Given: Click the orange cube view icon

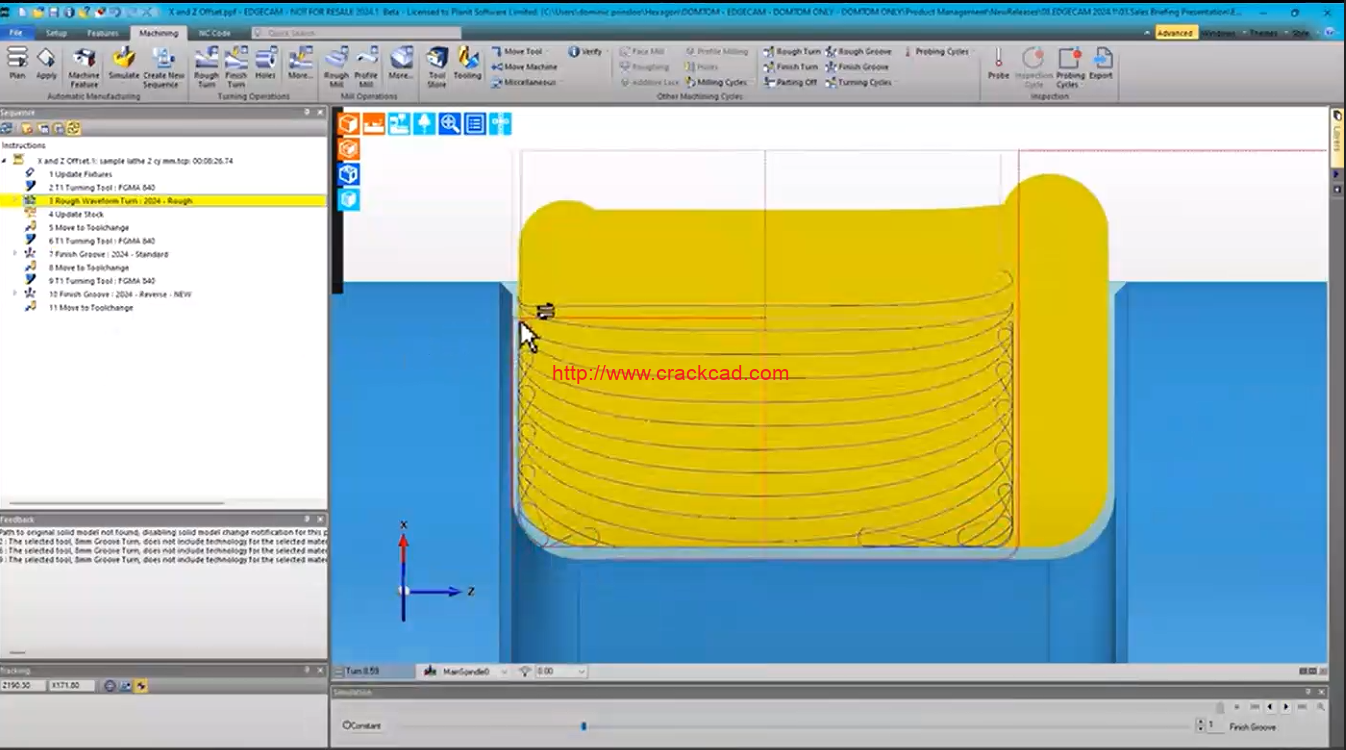Looking at the screenshot, I should pos(348,123).
